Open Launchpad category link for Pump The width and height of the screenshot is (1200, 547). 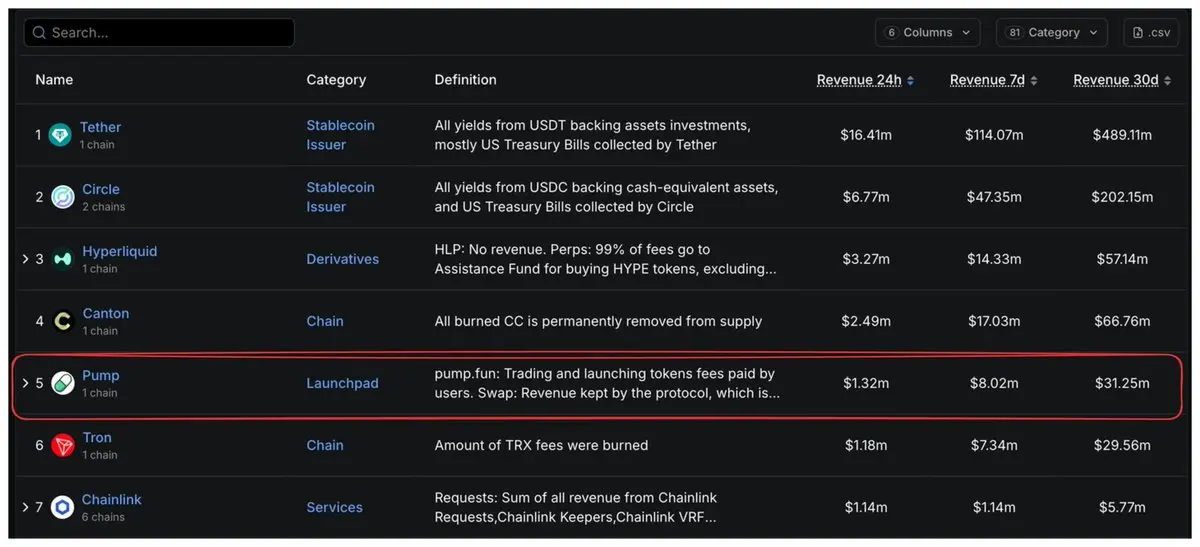tap(342, 383)
